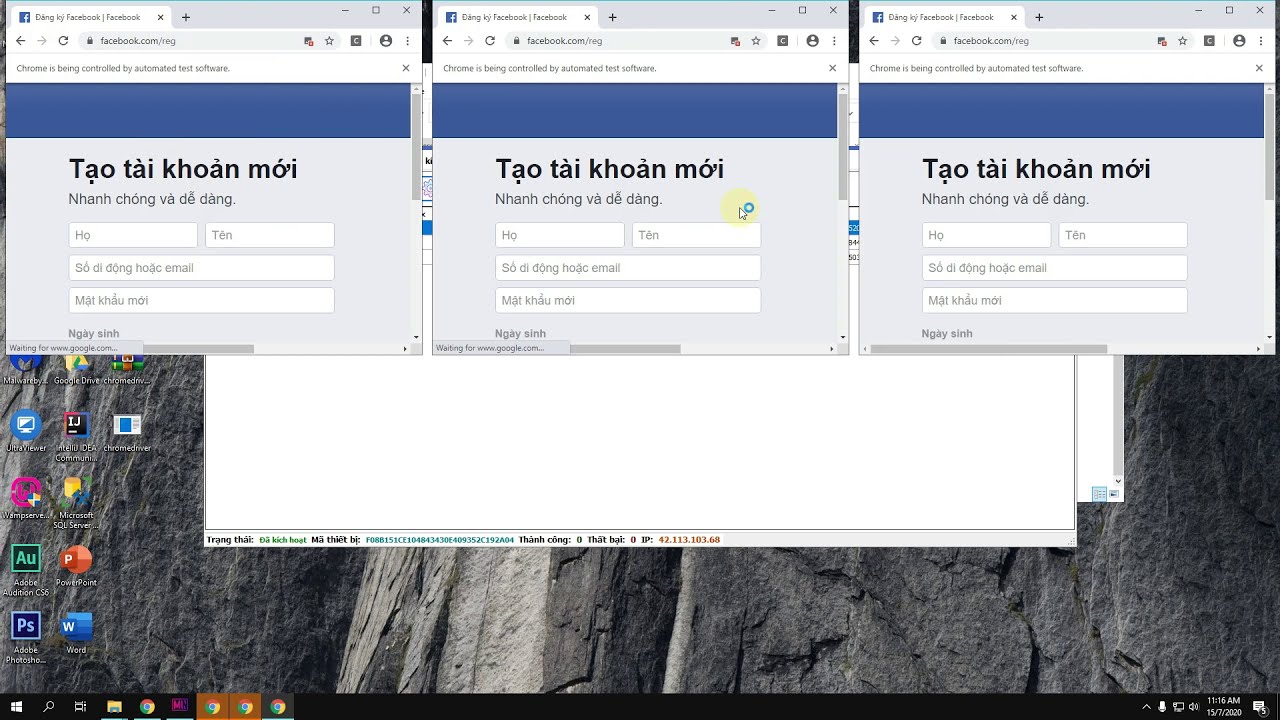Image resolution: width=1280 pixels, height=720 pixels.
Task: Open Task View on taskbar
Action: click(81, 707)
